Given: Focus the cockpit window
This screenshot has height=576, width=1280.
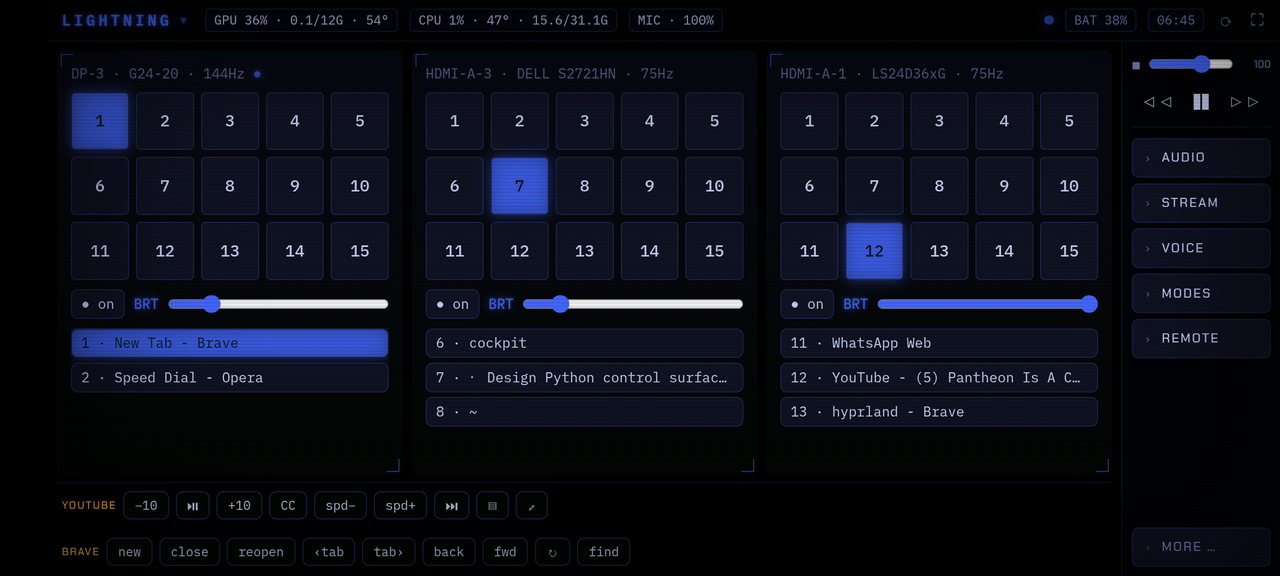Looking at the screenshot, I should [584, 343].
